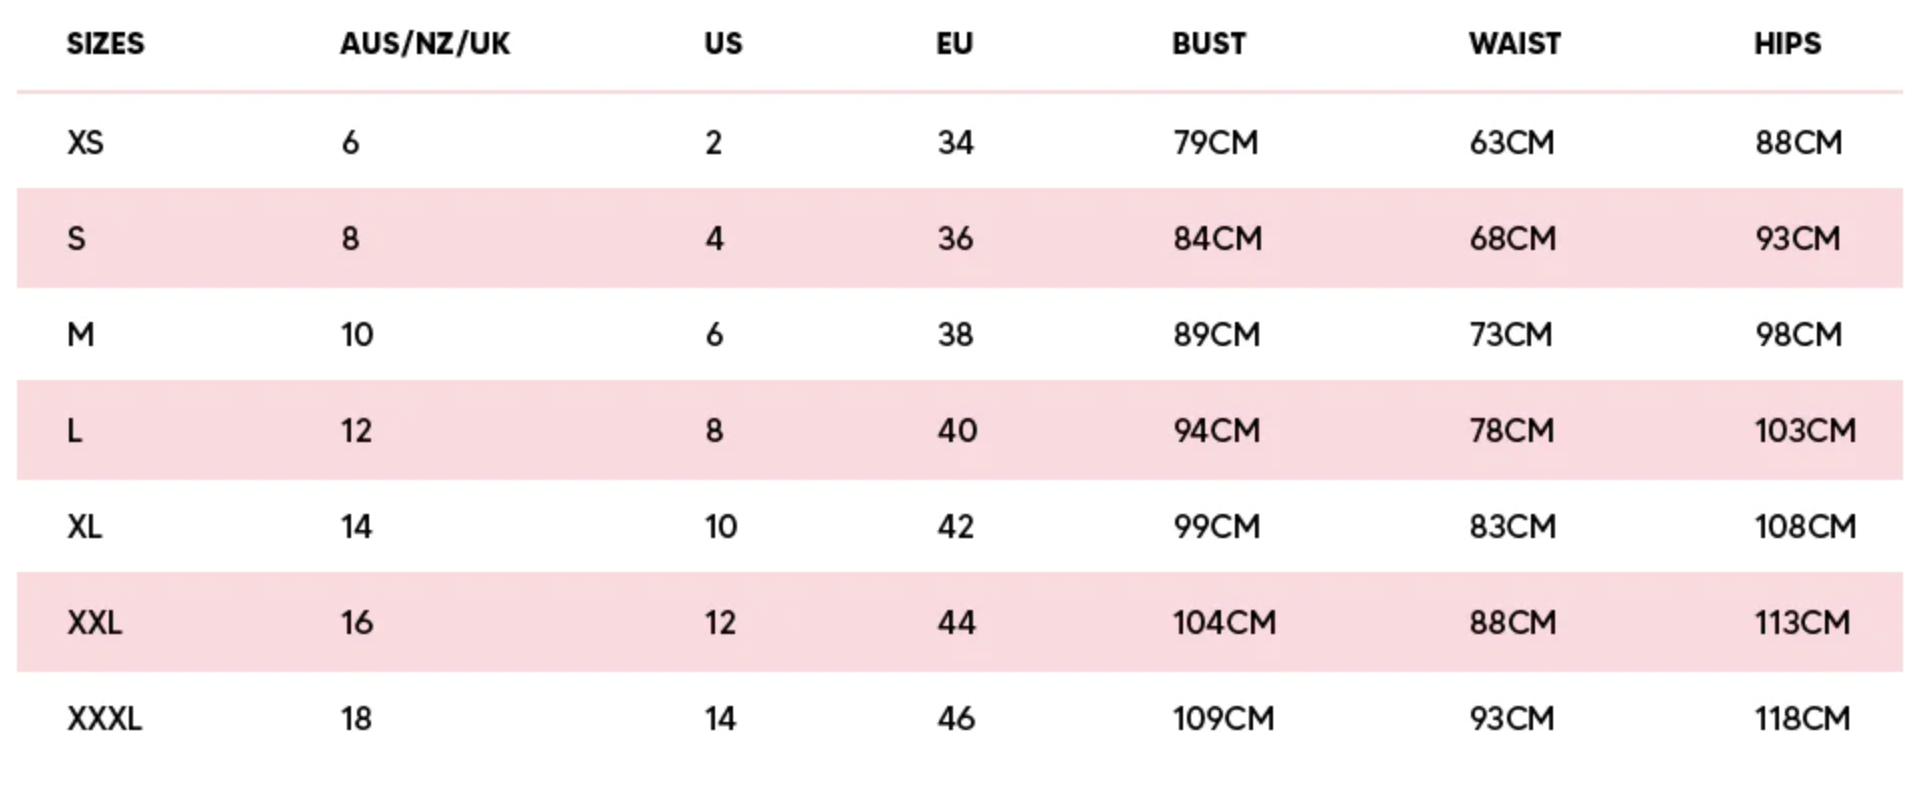The width and height of the screenshot is (1924, 790).
Task: Click the 73CM waist measurement
Action: click(x=1510, y=335)
